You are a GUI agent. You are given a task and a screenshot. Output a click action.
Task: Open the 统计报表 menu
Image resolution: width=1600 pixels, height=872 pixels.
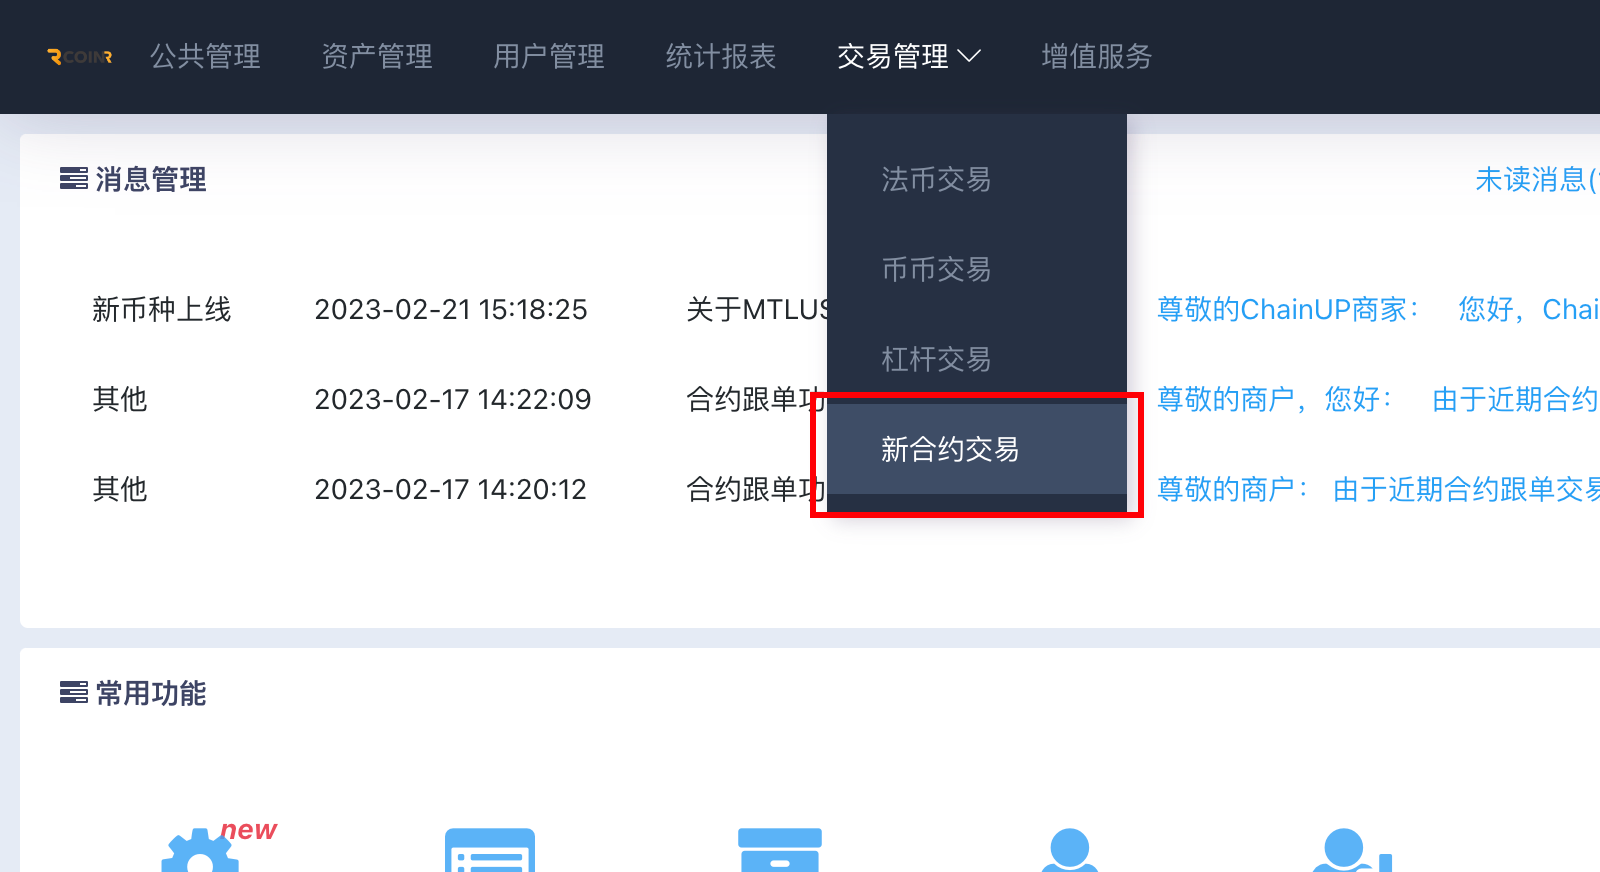[x=721, y=57]
